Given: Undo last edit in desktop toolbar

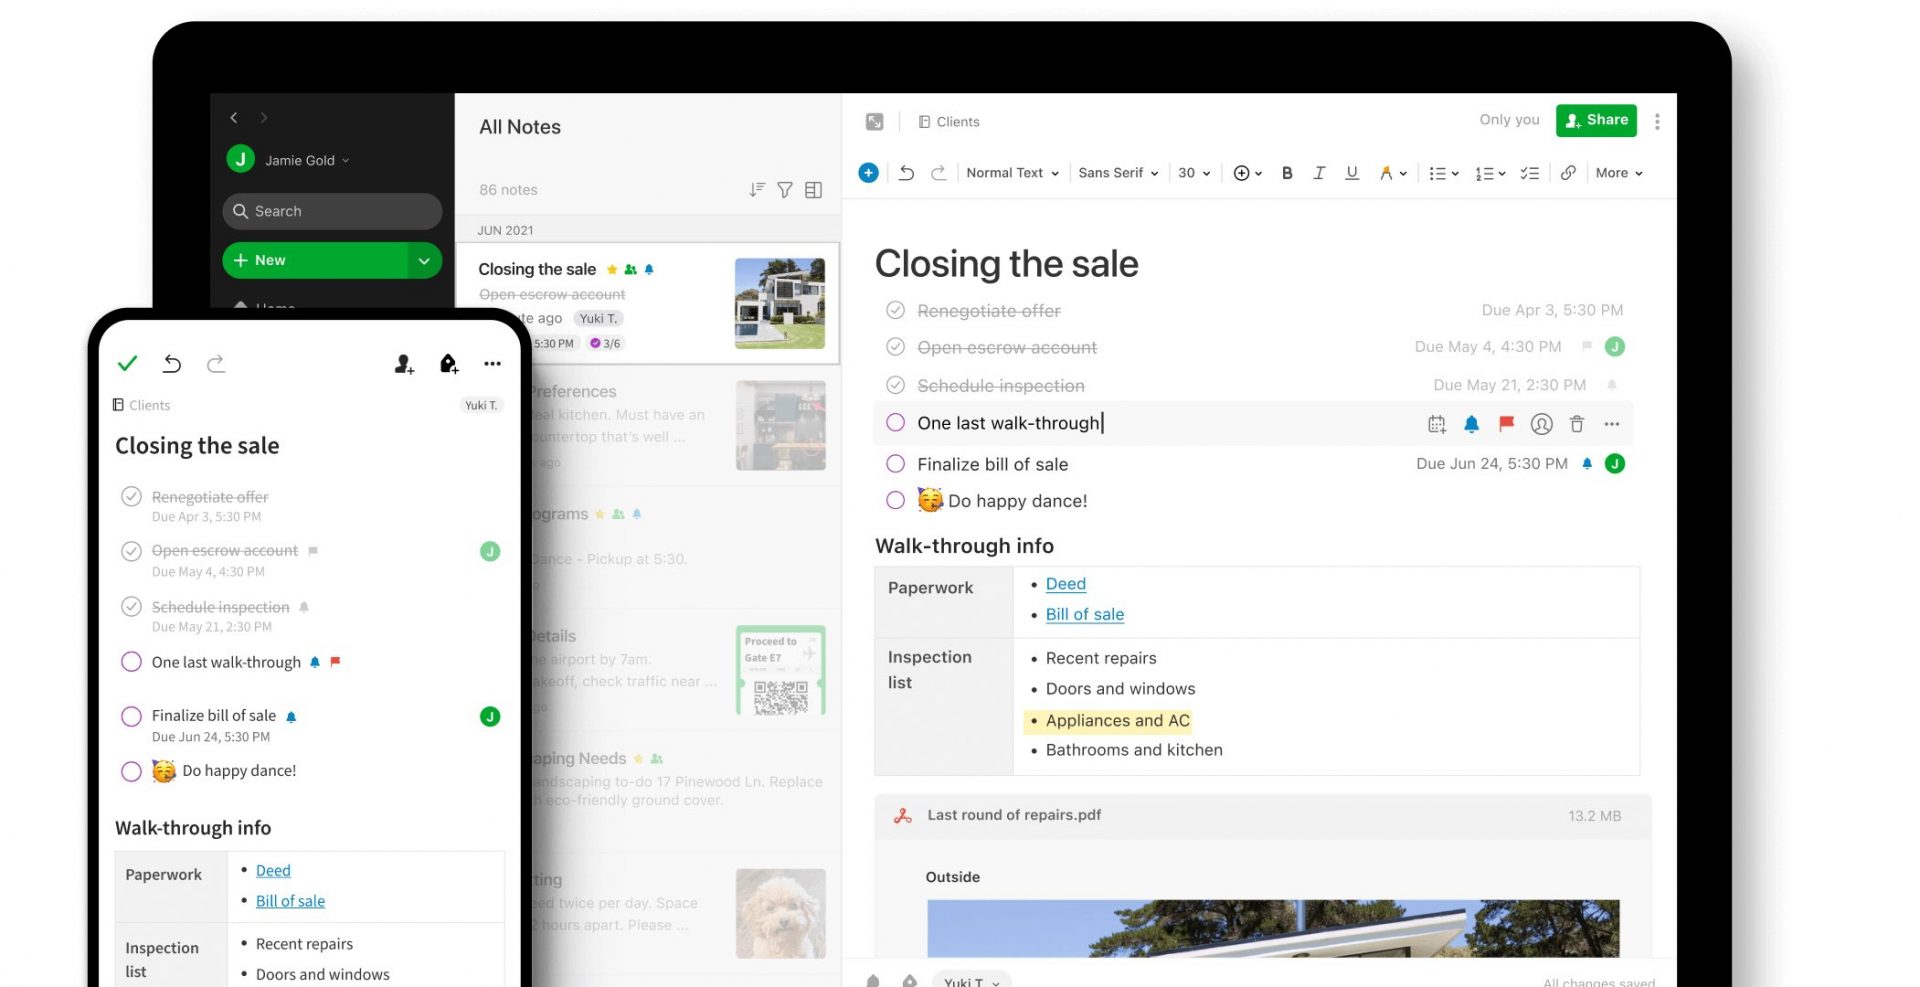Looking at the screenshot, I should pos(906,173).
